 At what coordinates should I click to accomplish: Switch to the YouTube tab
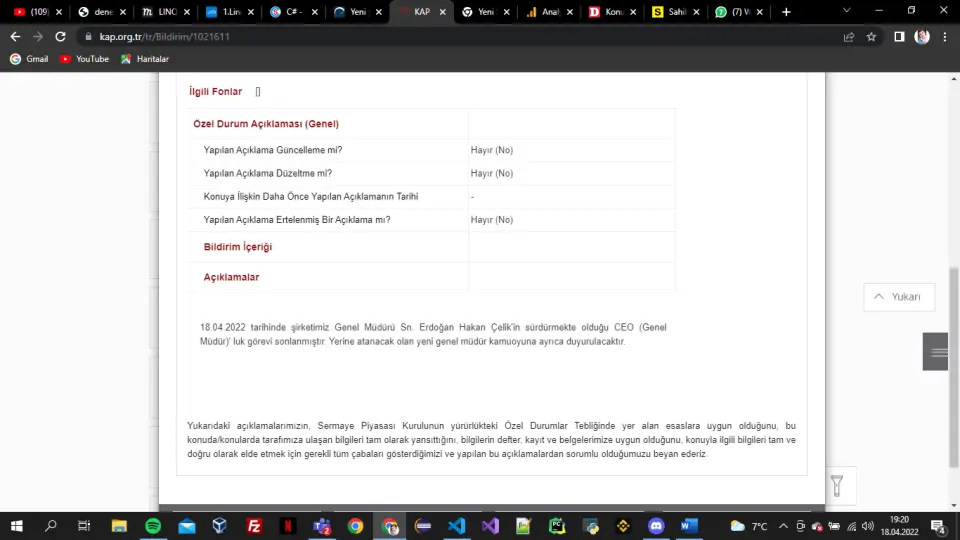tap(30, 12)
